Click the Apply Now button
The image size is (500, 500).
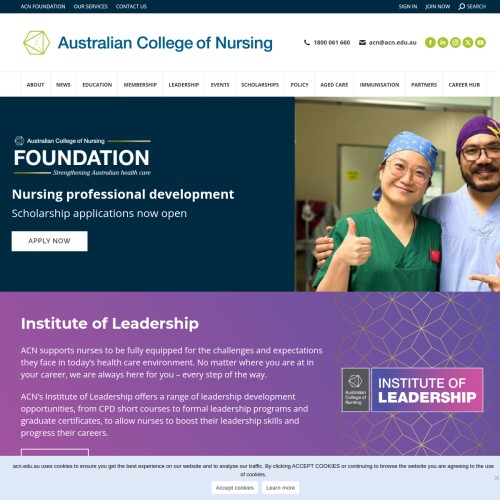50,241
